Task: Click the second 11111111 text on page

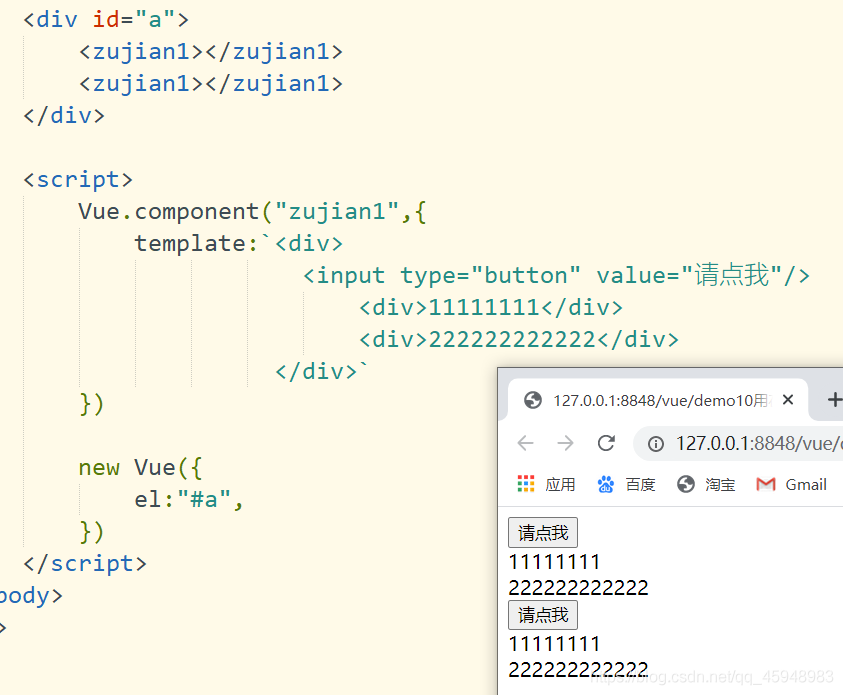Action: 554,644
